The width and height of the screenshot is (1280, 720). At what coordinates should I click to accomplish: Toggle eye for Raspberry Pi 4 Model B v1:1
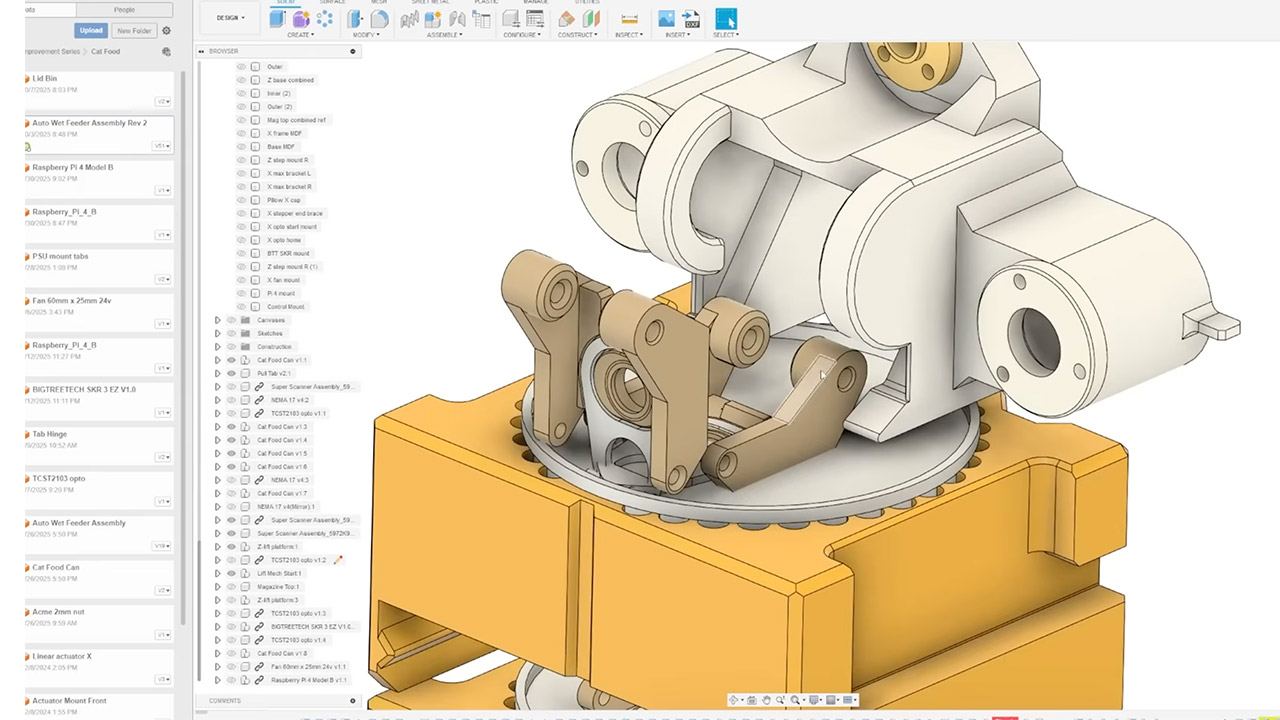click(231, 680)
